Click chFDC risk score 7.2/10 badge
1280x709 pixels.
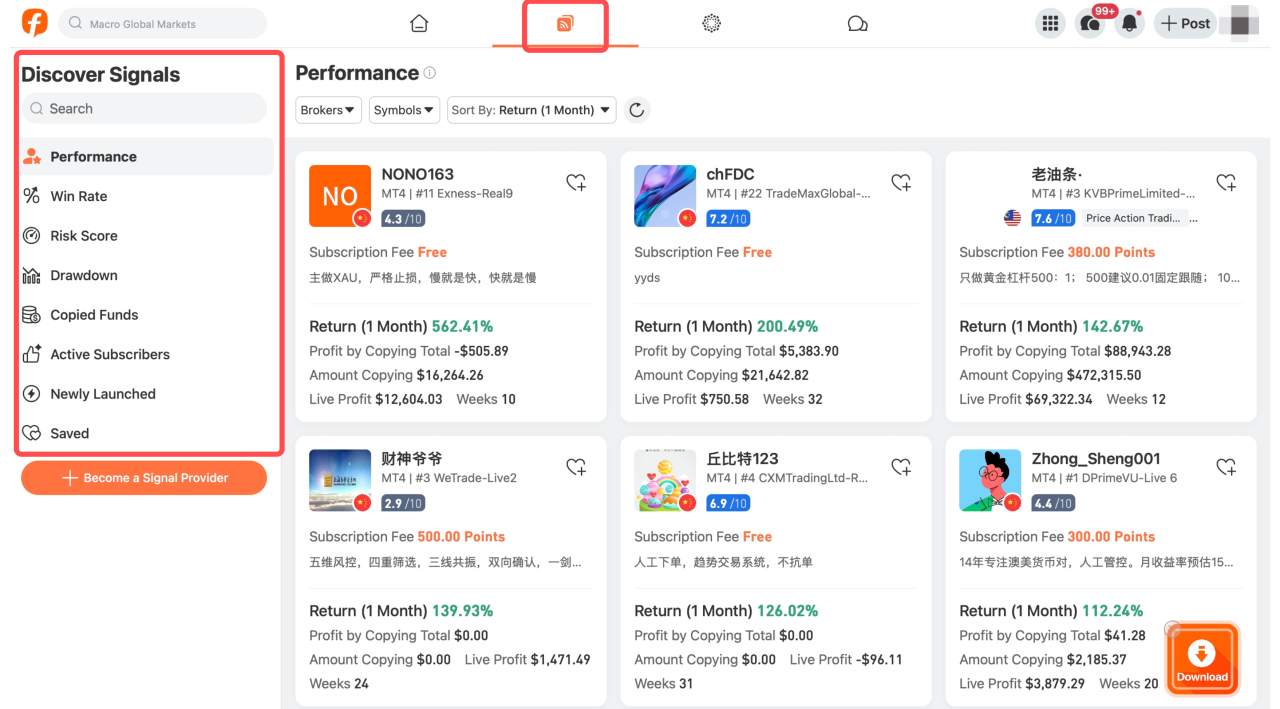click(728, 219)
